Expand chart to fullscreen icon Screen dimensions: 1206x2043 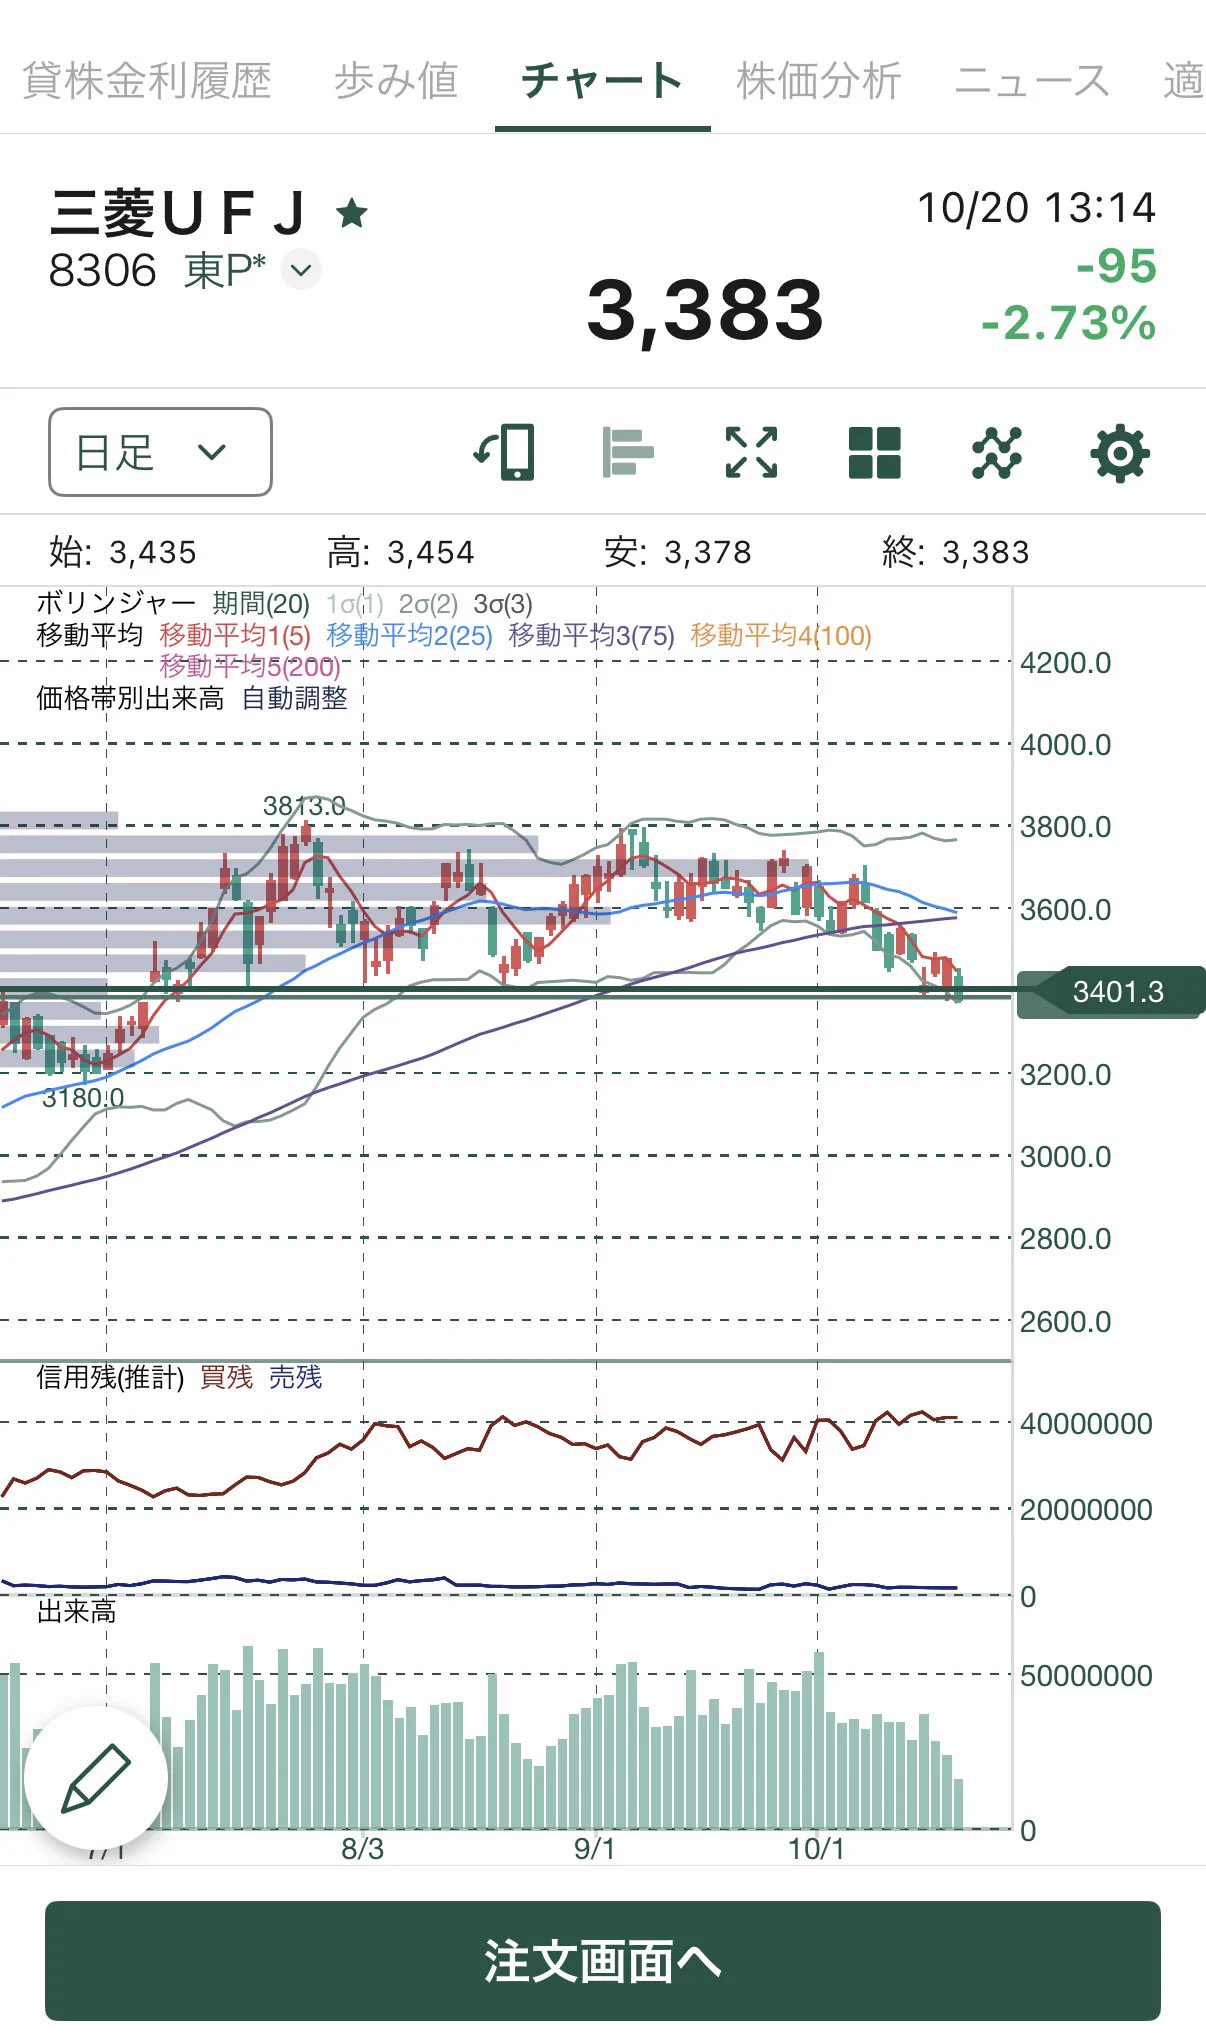[x=751, y=452]
